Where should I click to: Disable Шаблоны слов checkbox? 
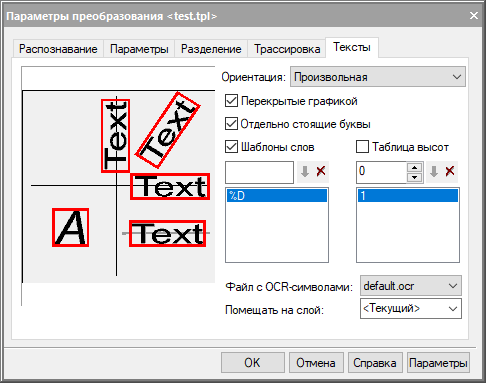pyautogui.click(x=231, y=147)
